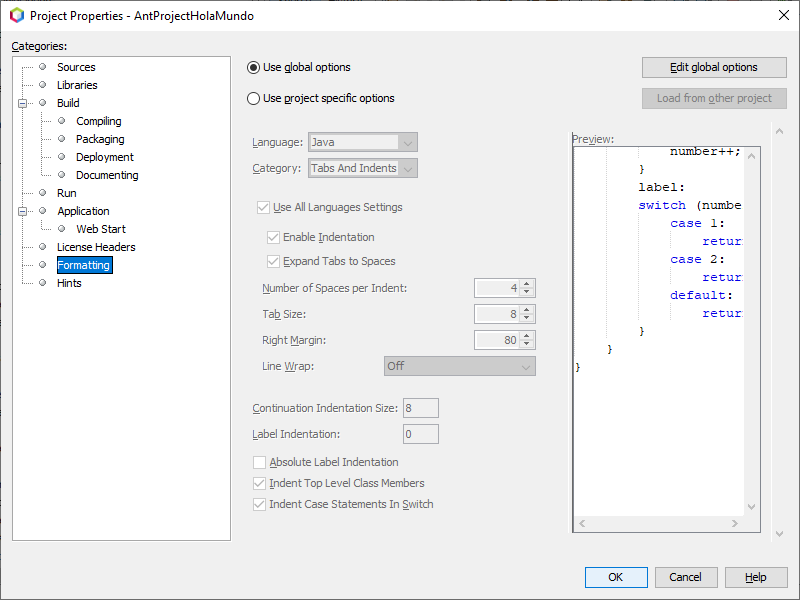800x600 pixels.
Task: Enable Absolute Label Indentation
Action: (x=259, y=462)
